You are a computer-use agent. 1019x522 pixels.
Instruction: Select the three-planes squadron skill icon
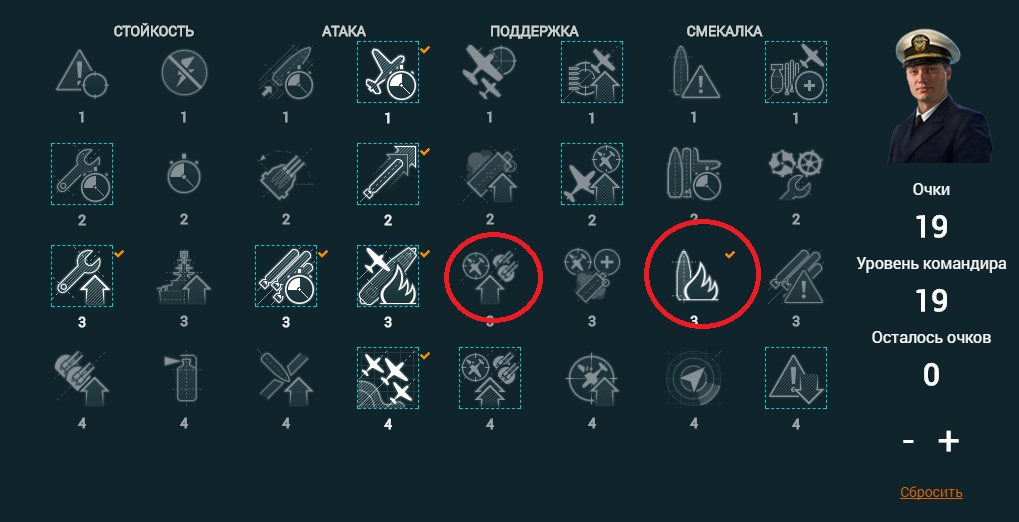[x=388, y=378]
